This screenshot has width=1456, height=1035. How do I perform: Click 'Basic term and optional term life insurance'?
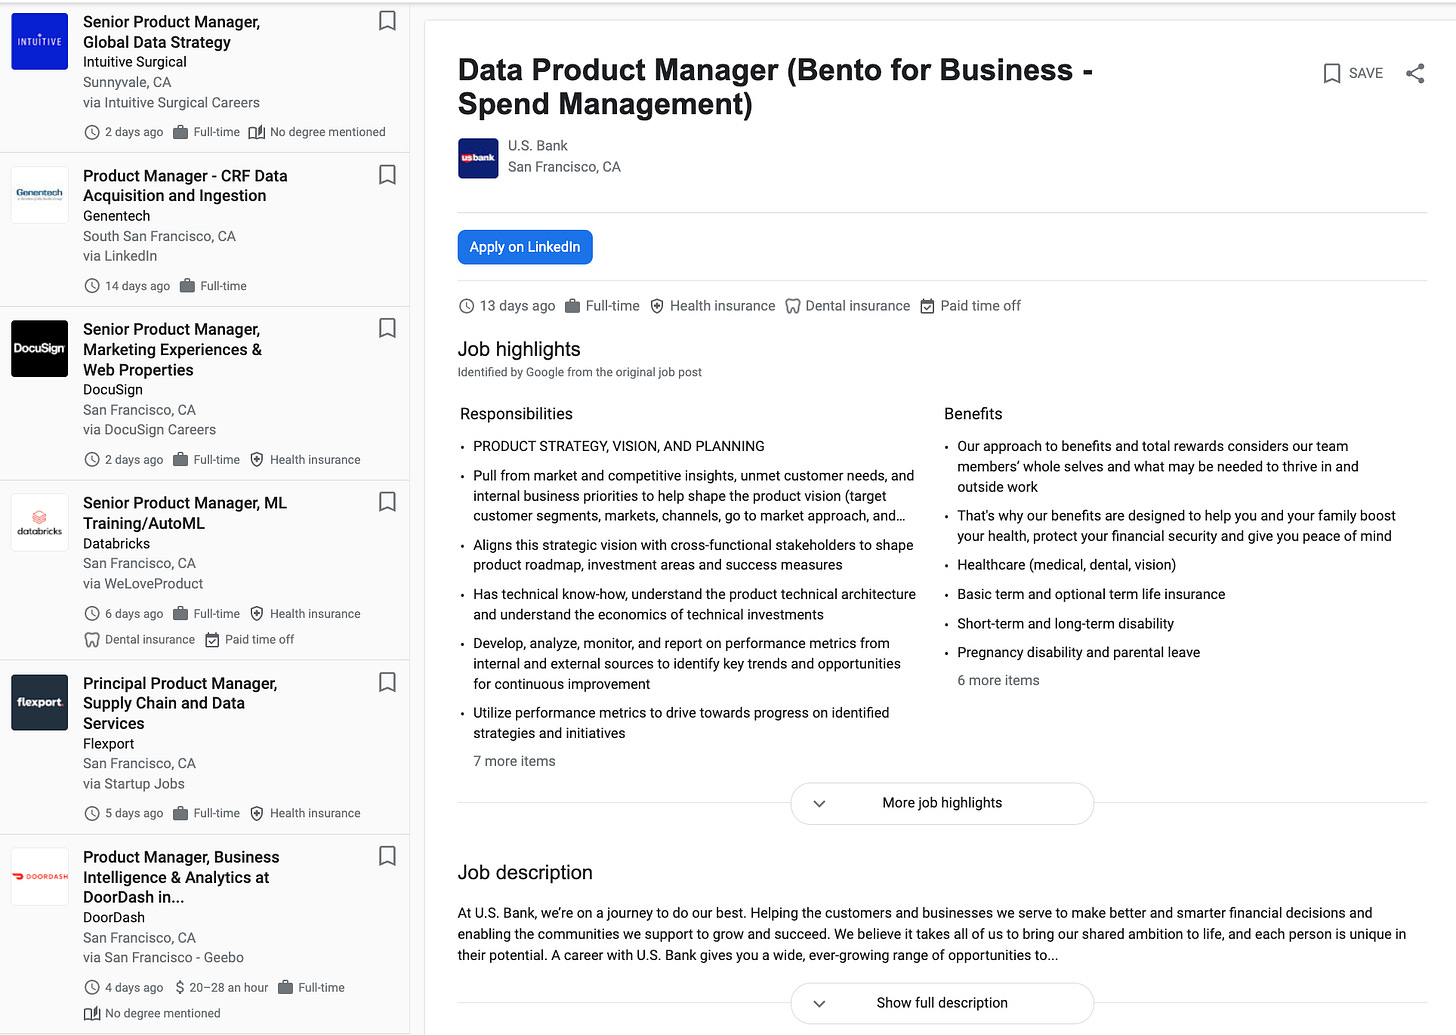tap(1091, 594)
